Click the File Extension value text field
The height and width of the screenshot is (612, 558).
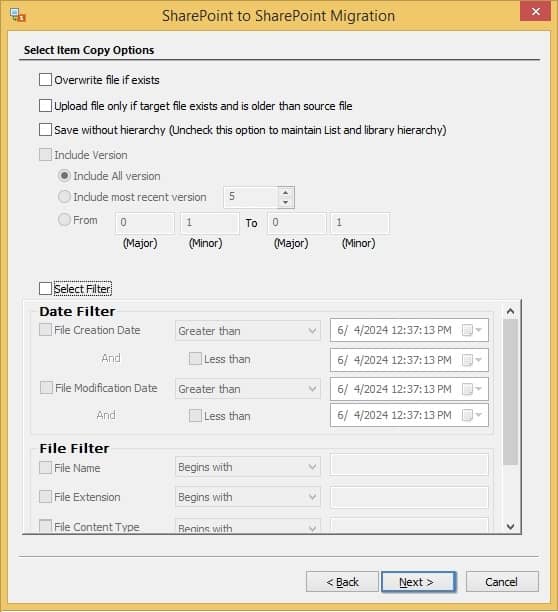(409, 497)
